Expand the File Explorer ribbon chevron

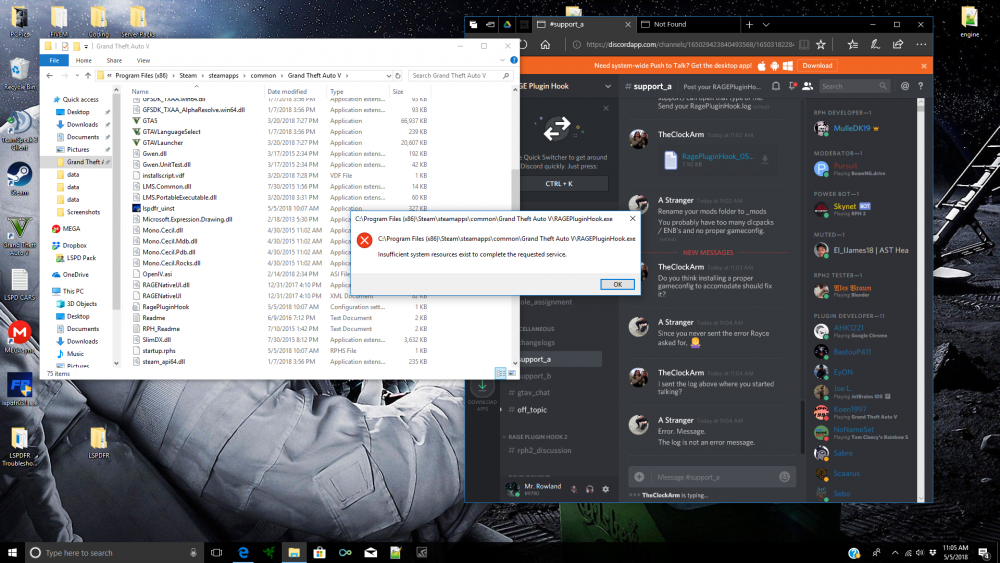pyautogui.click(x=503, y=60)
